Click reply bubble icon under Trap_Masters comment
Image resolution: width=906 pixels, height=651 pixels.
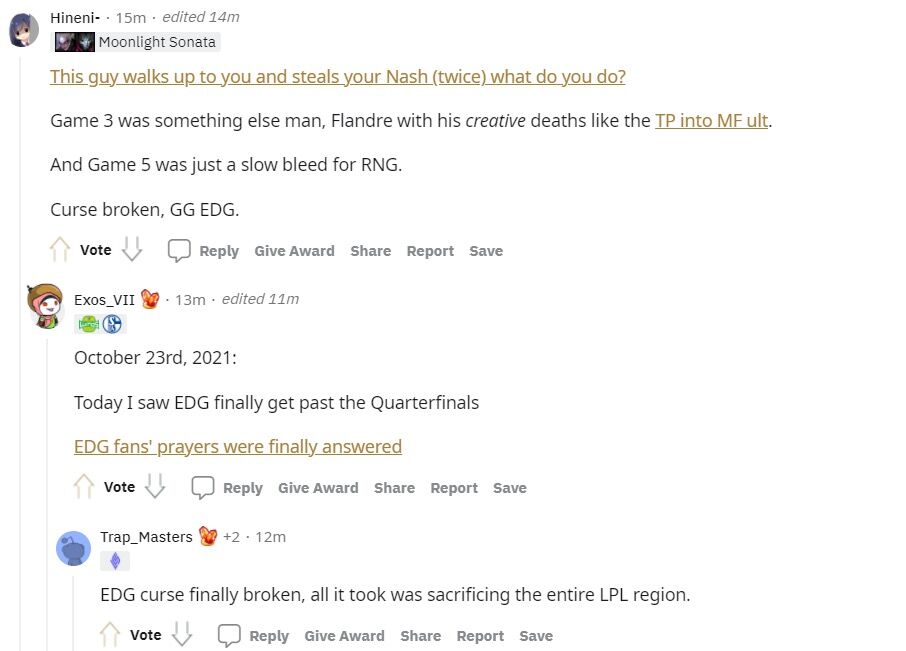click(229, 635)
